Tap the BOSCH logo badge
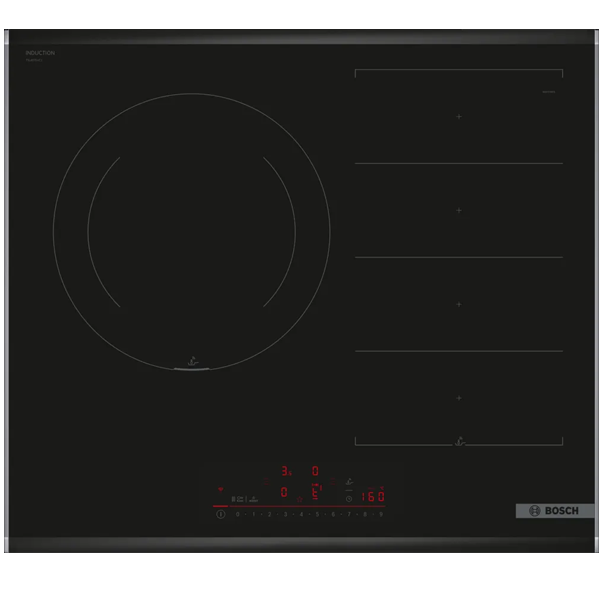The height and width of the screenshot is (600, 600). [x=554, y=510]
